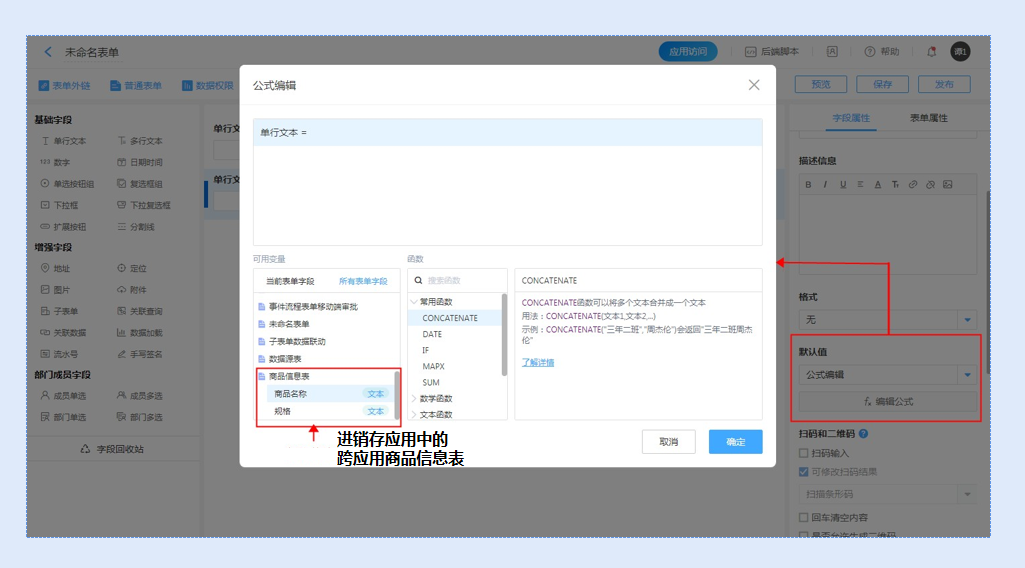Click the user avatar in the top right

tap(960, 52)
